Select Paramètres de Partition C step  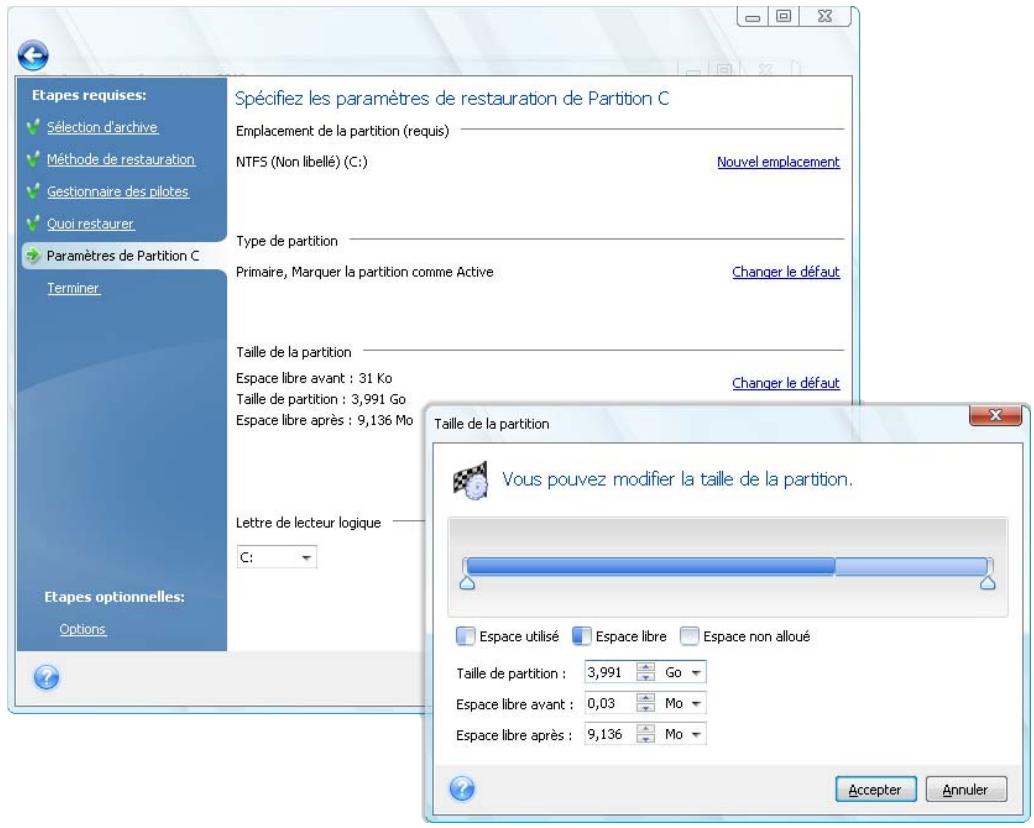[123, 256]
